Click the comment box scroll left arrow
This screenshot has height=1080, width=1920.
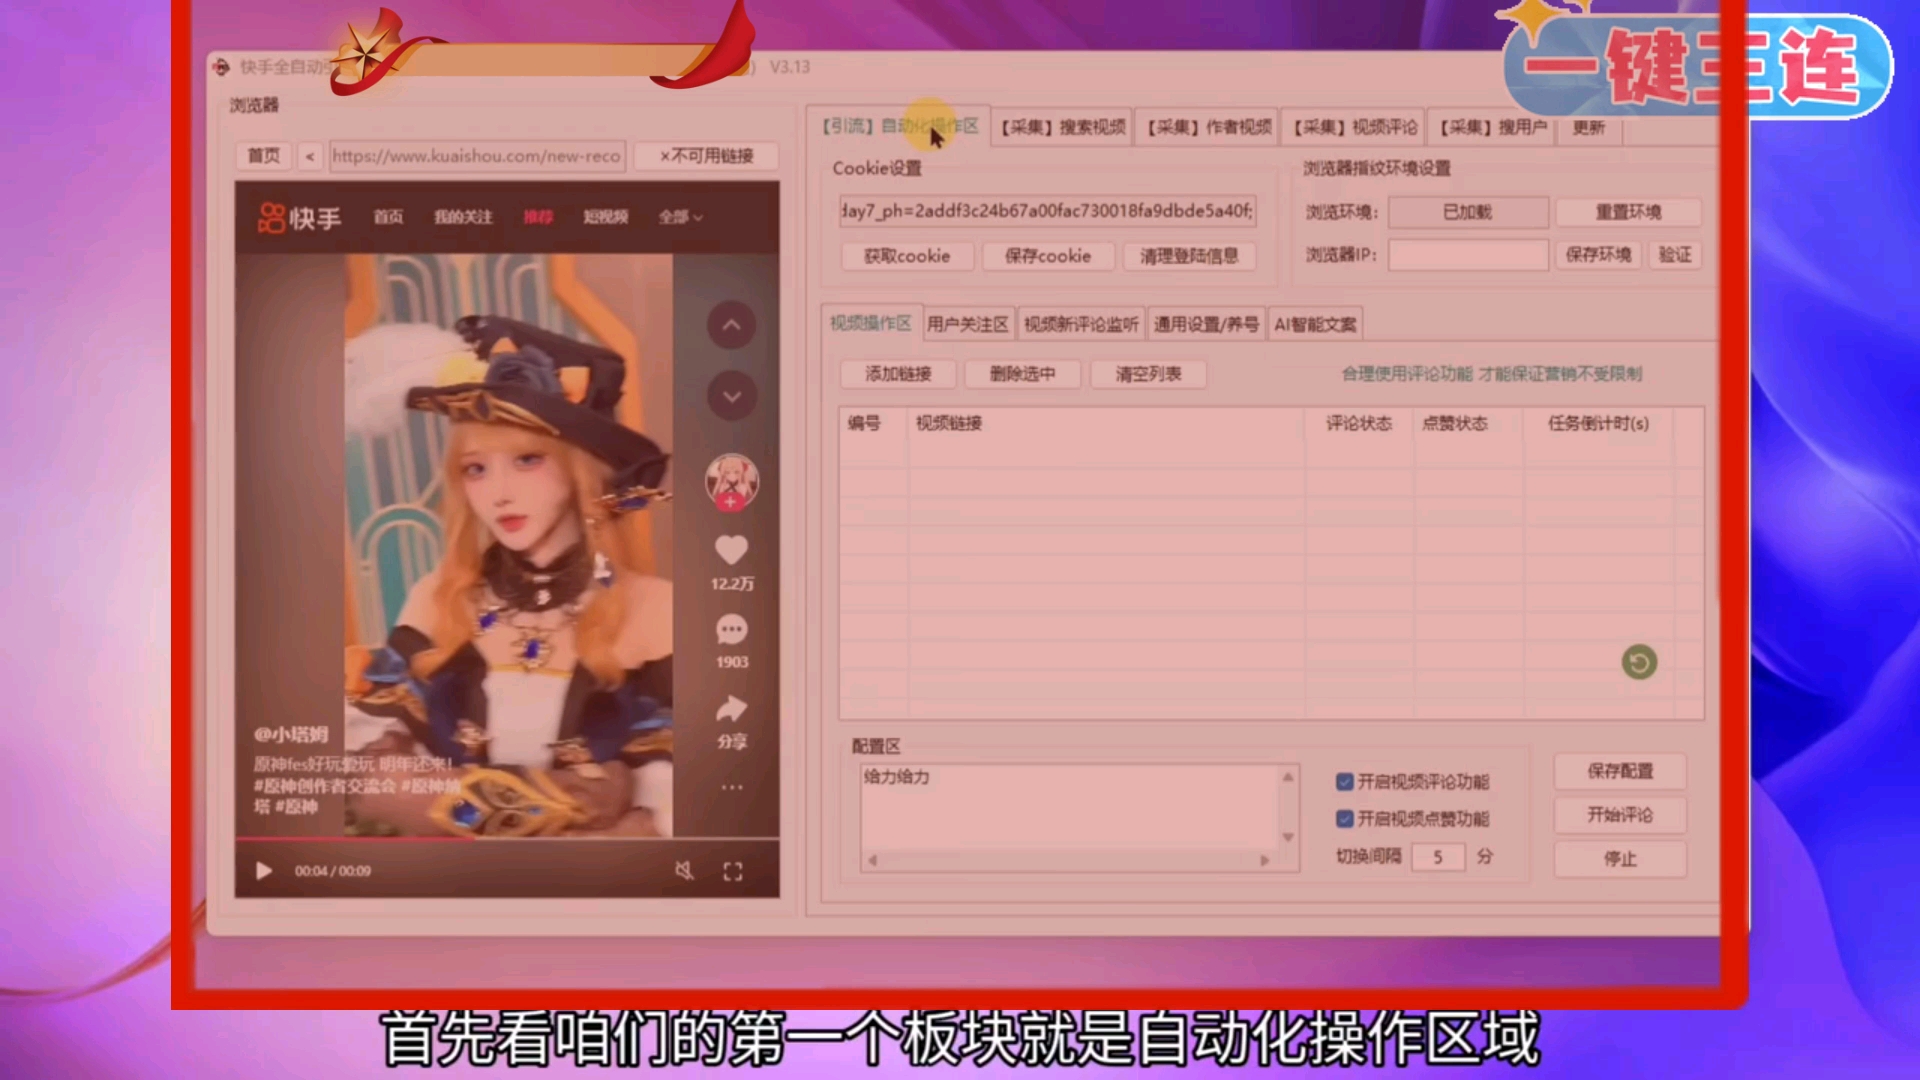[x=872, y=860]
